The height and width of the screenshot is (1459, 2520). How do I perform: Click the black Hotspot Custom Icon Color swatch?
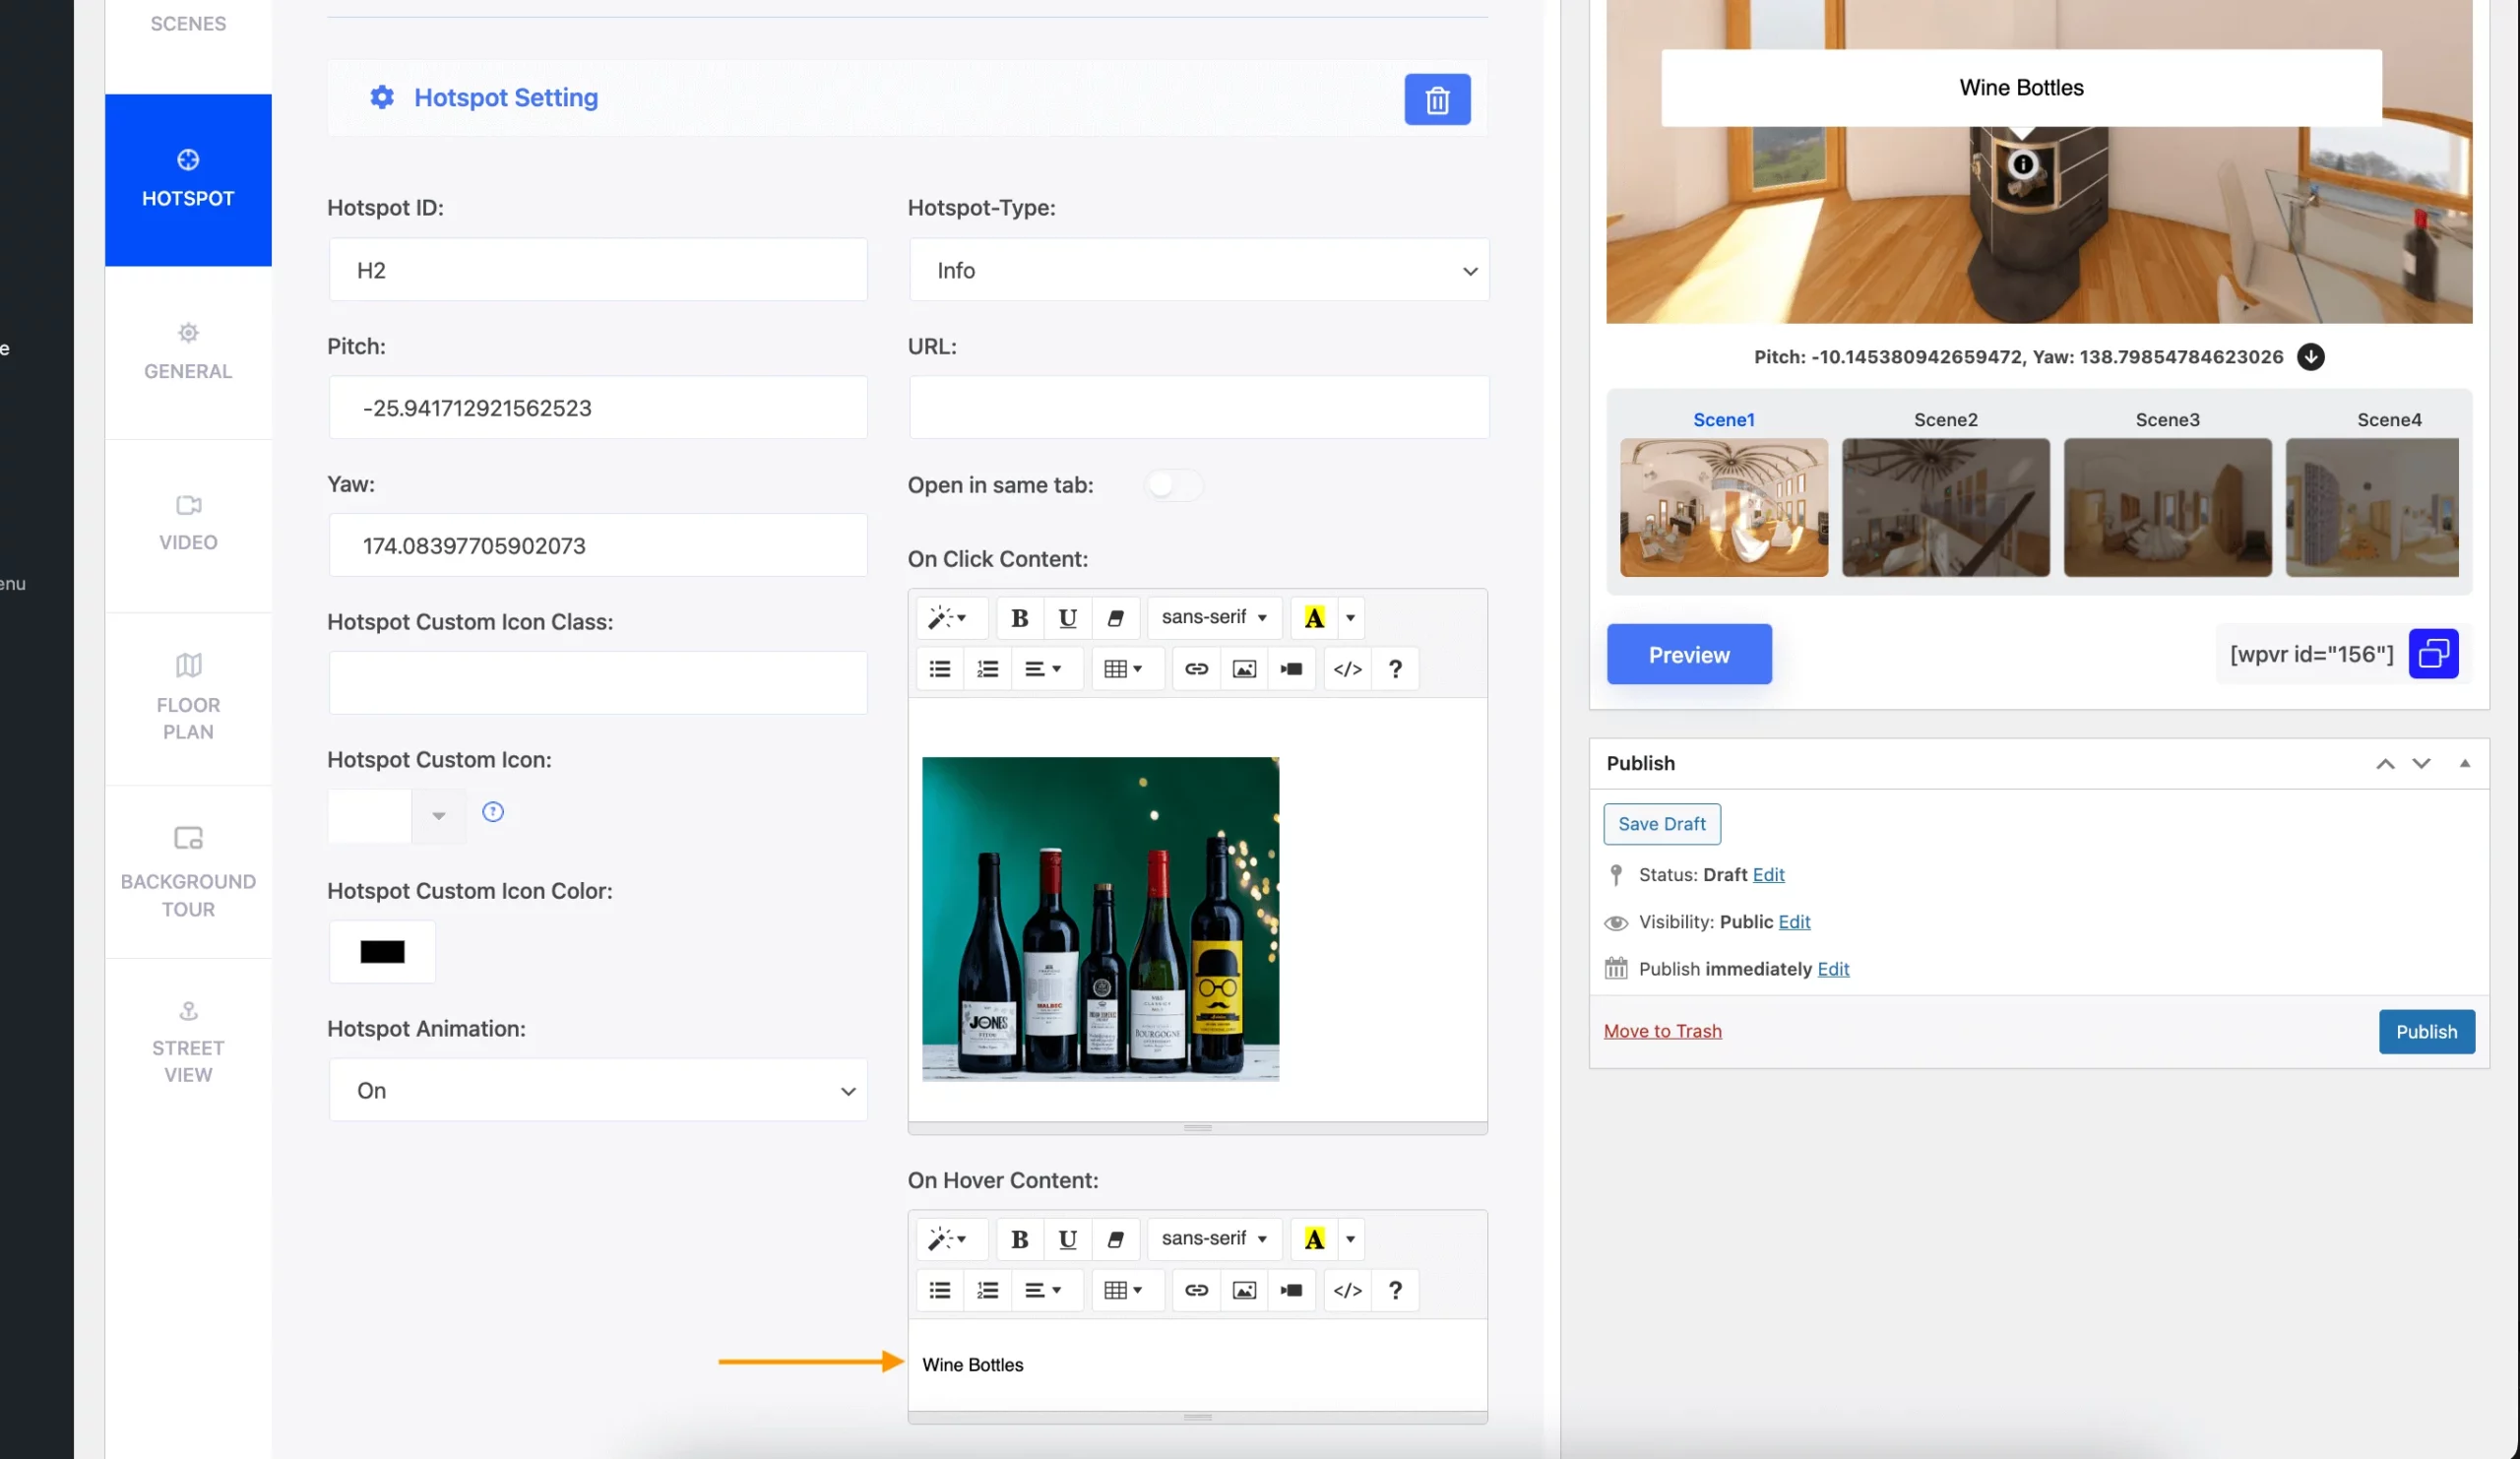[x=382, y=952]
